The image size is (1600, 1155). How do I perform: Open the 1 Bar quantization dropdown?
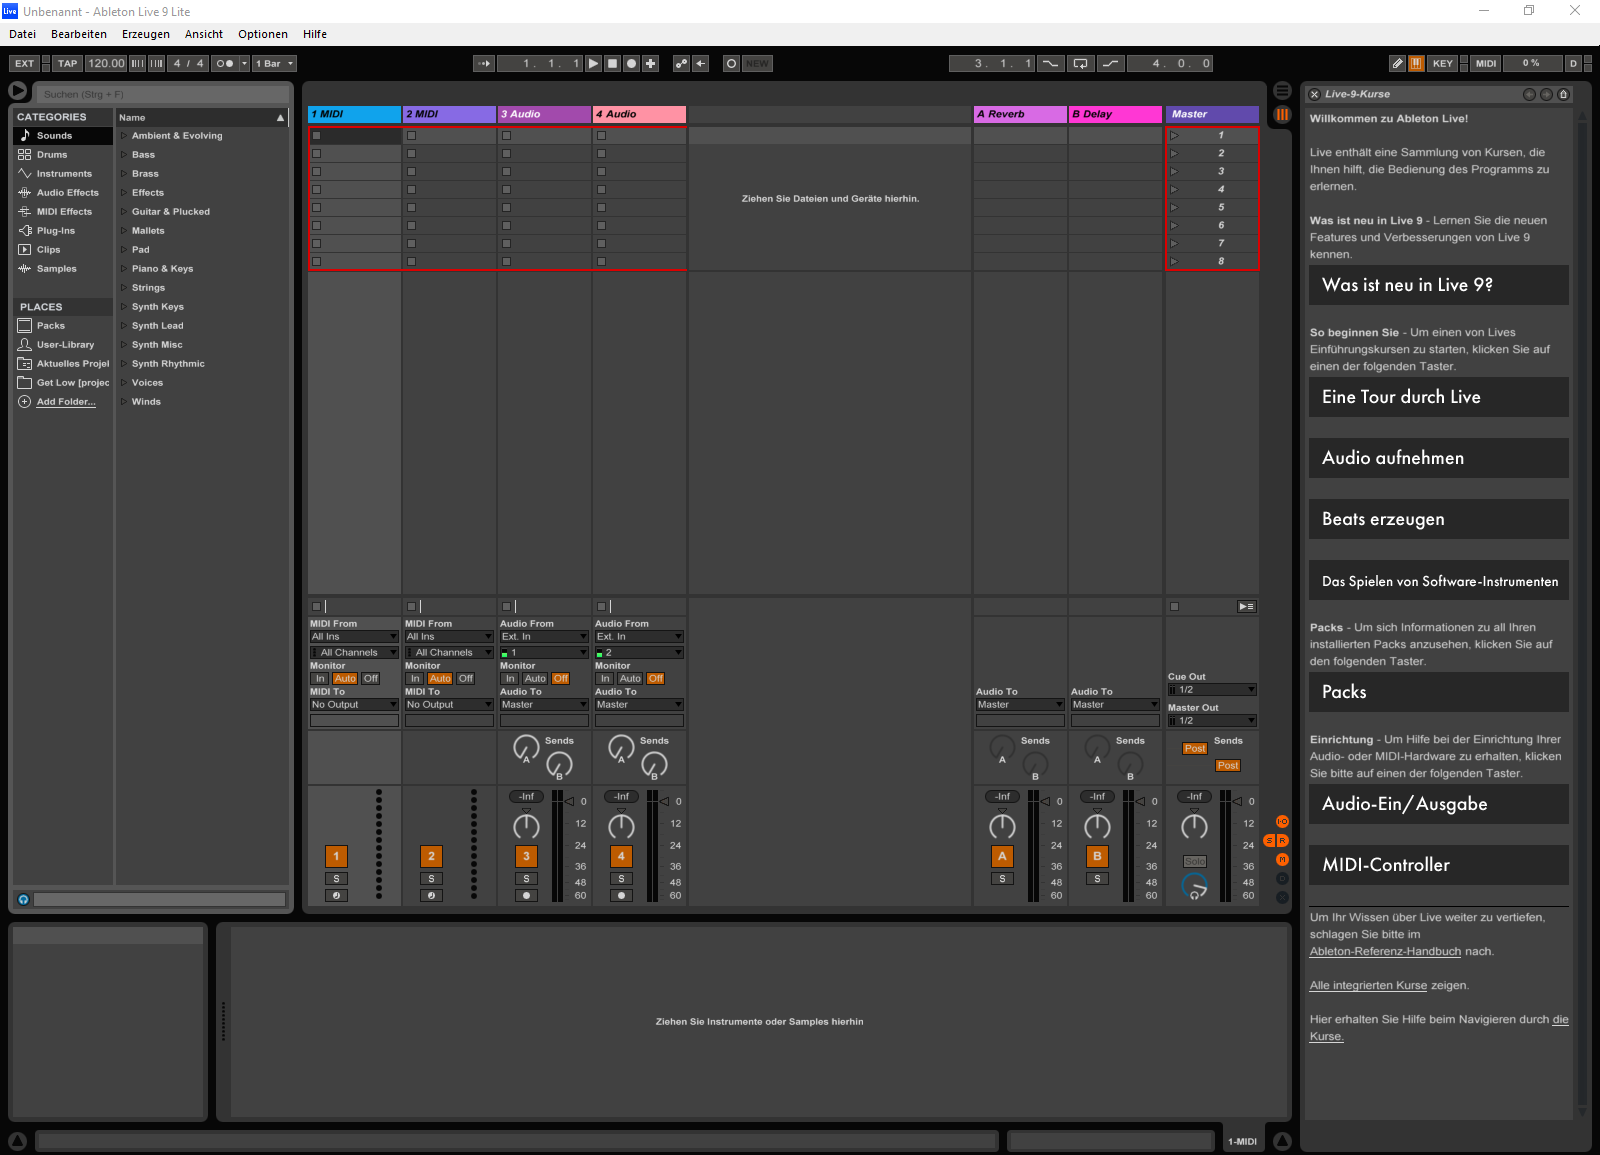tap(275, 63)
